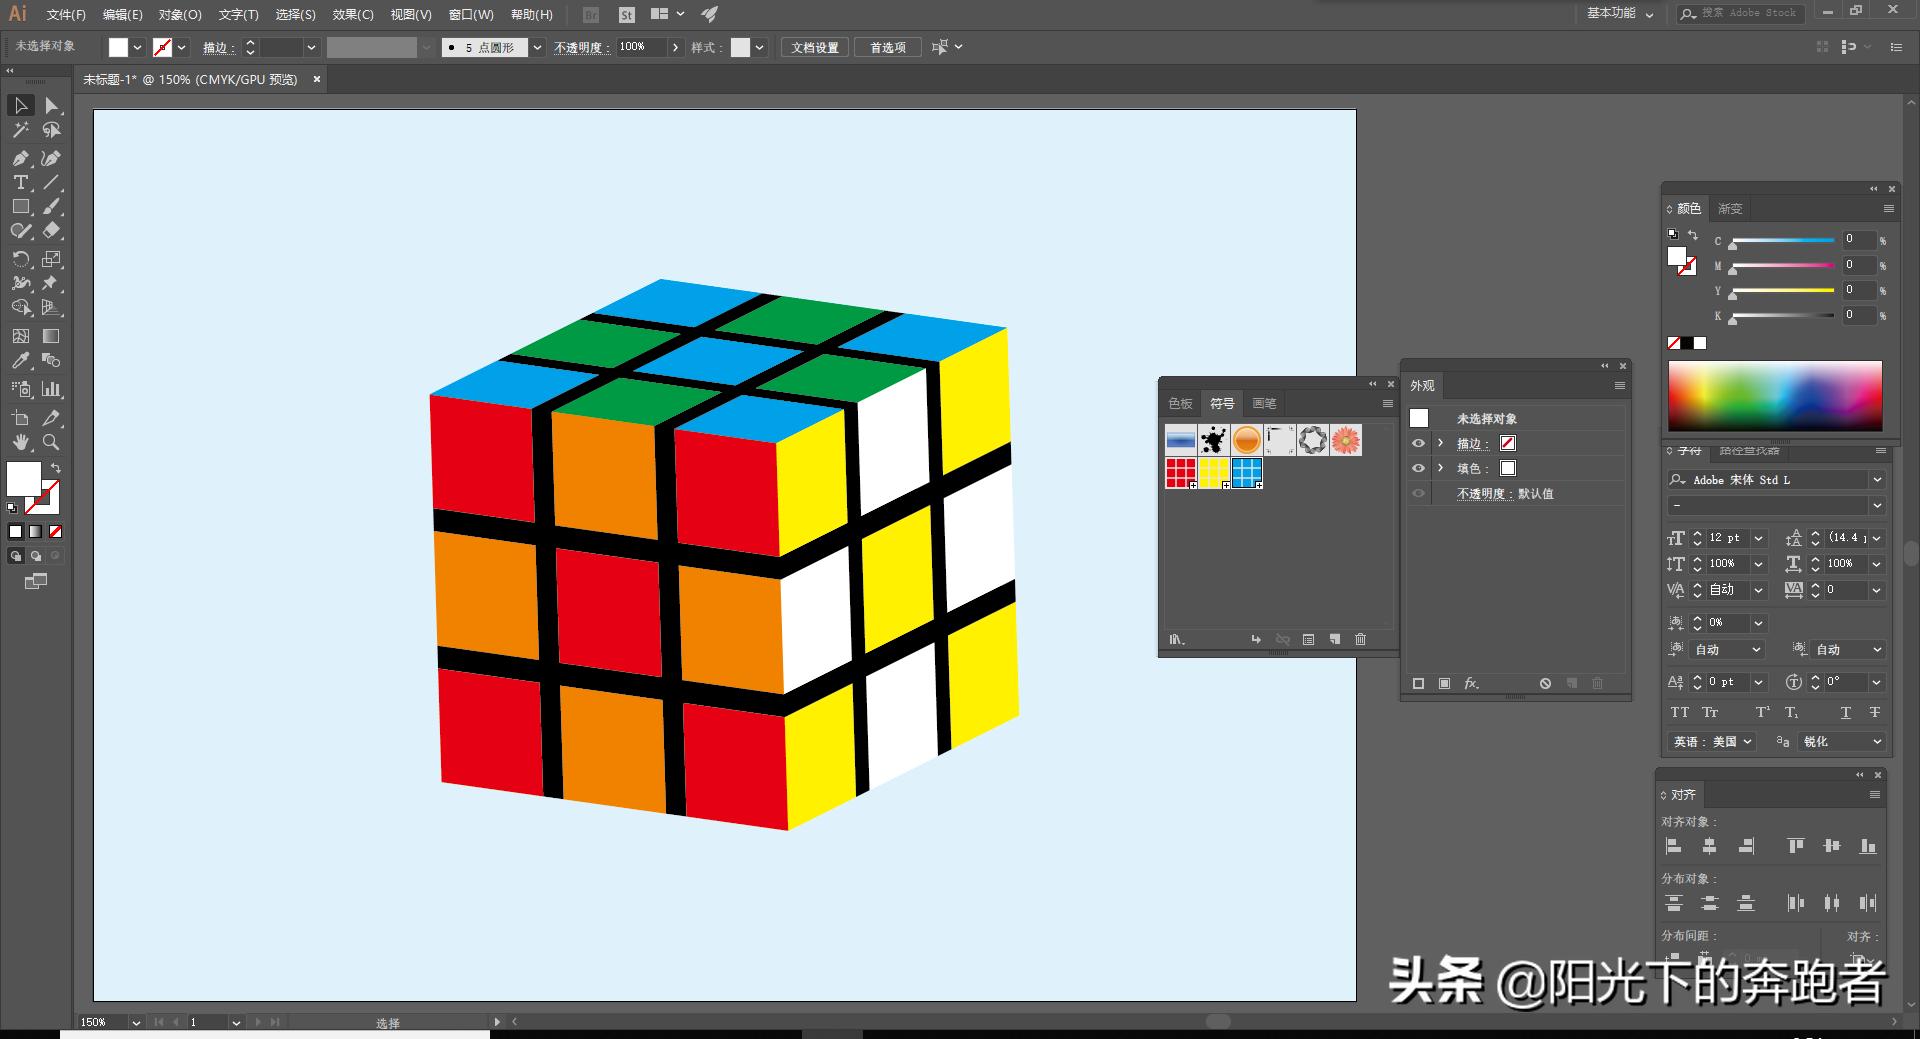
Task: Expand the stroke (描边) attributes in Appearance panel
Action: [x=1440, y=443]
